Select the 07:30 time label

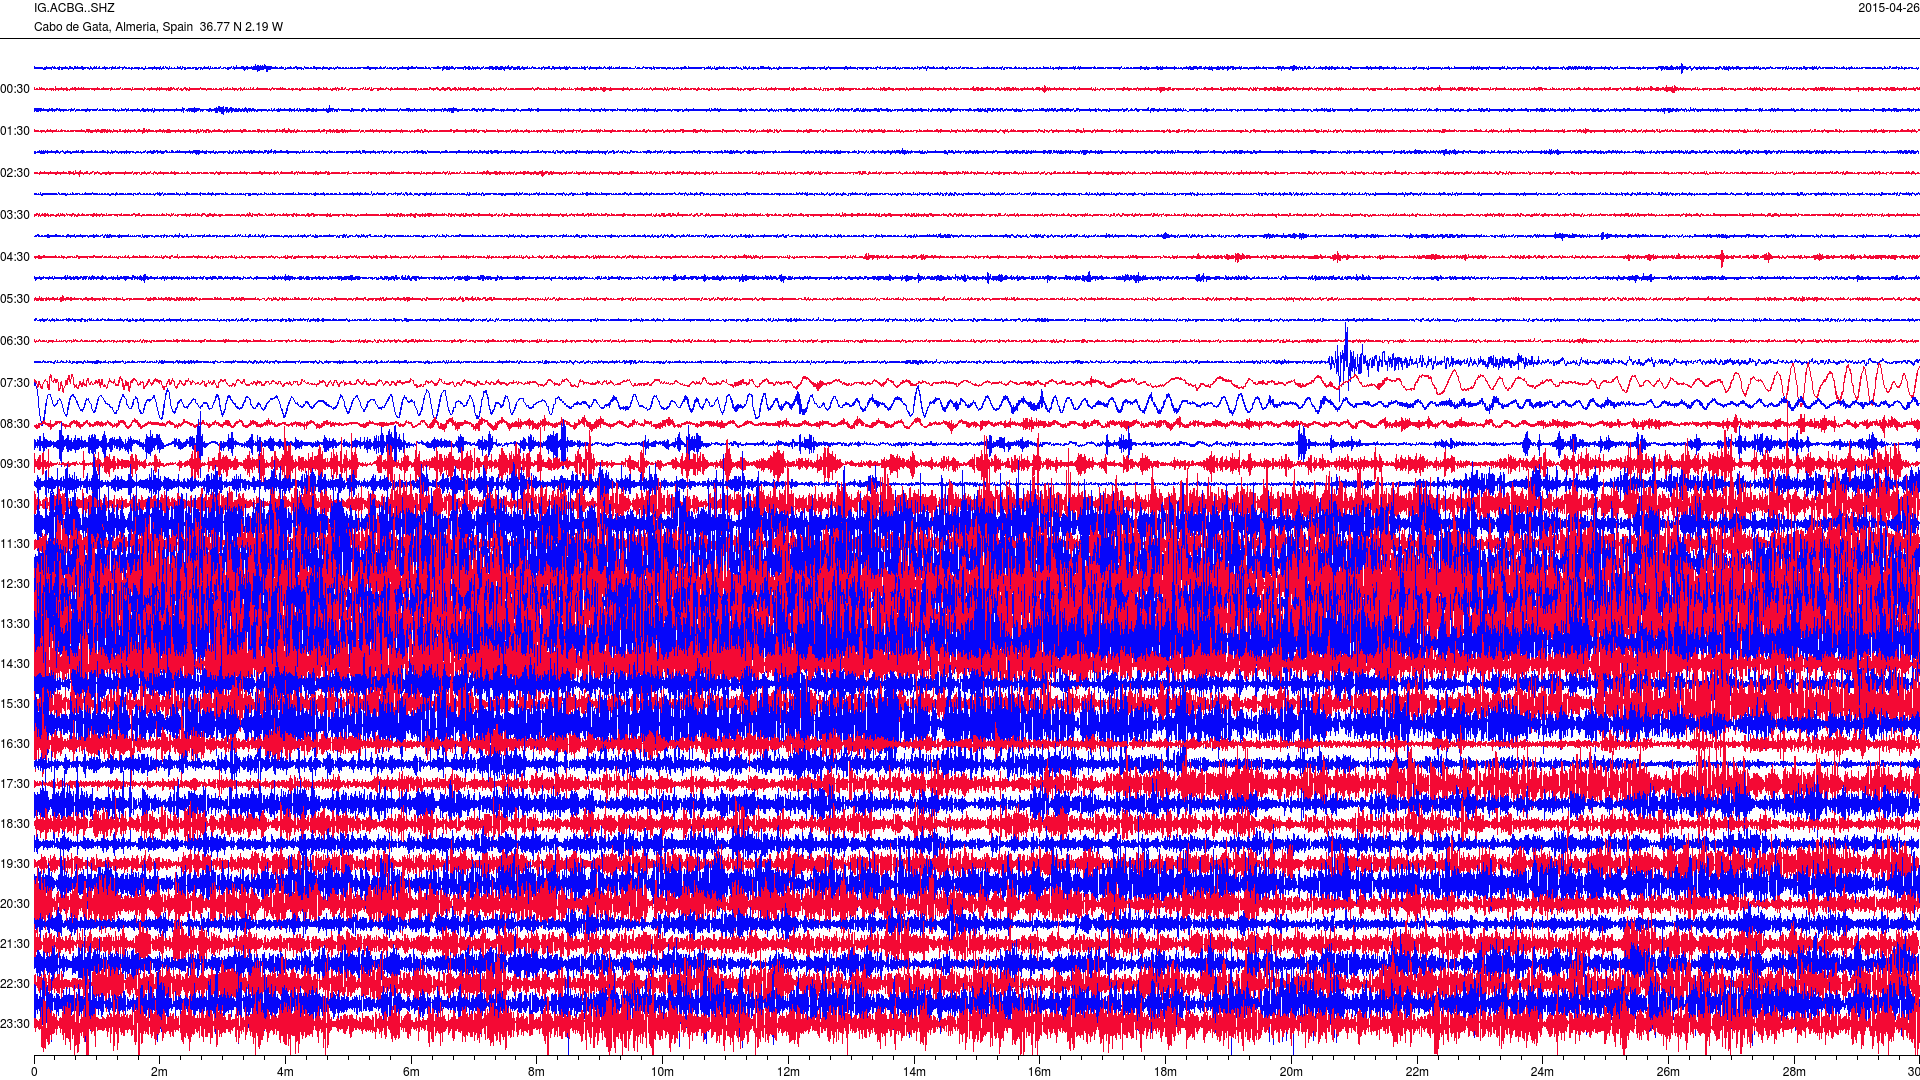(15, 383)
